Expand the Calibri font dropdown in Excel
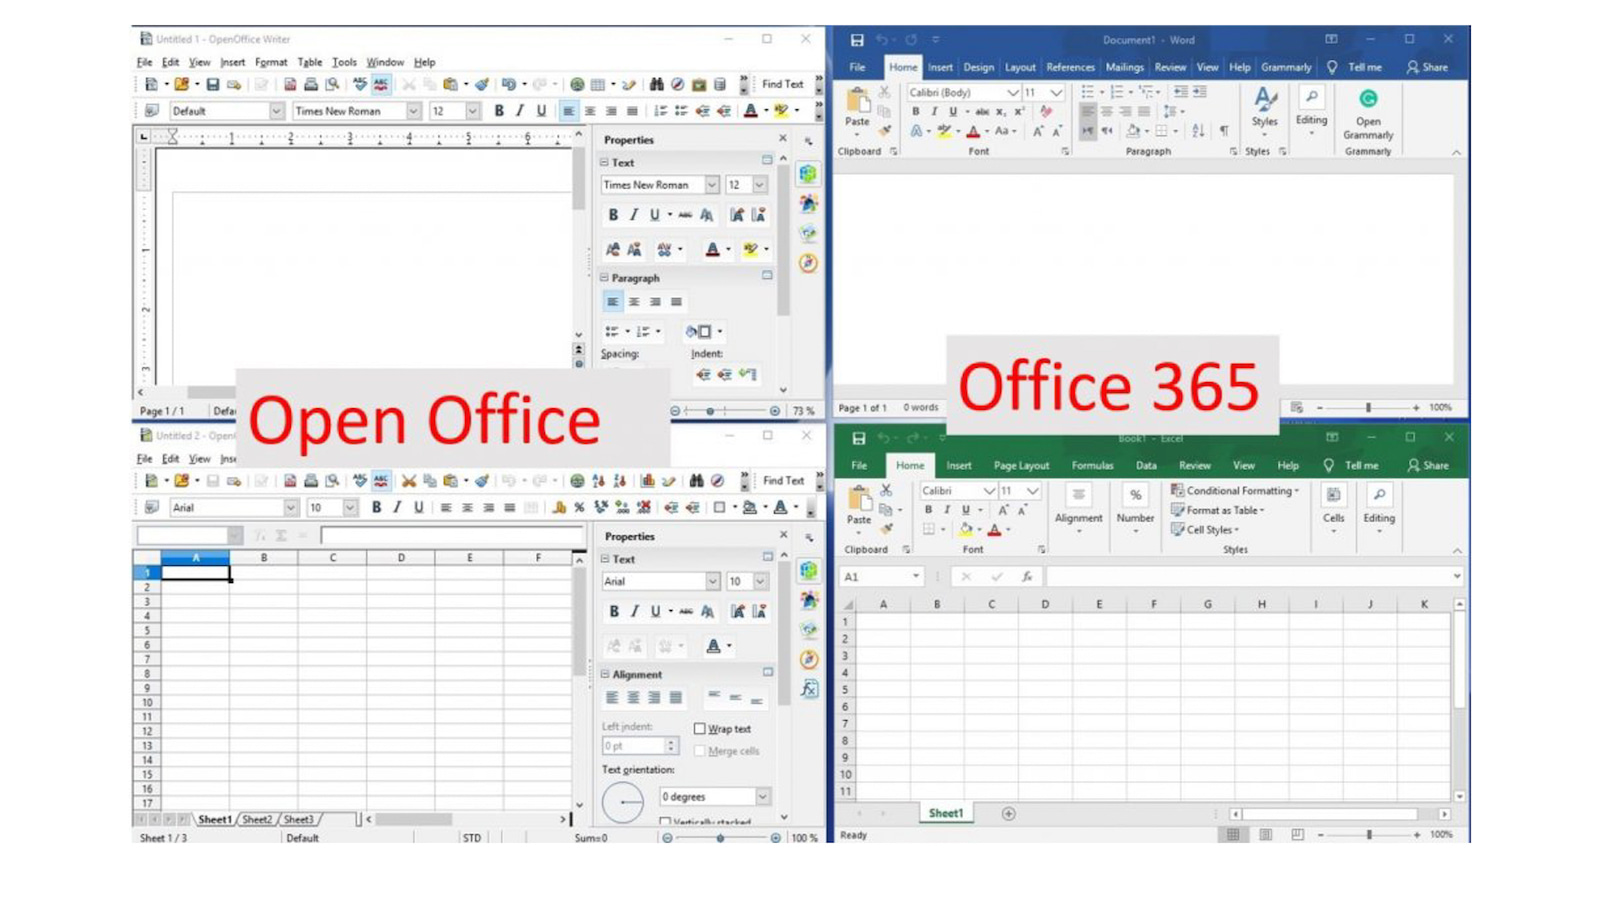Screen dimensions: 1600x900 tap(990, 491)
